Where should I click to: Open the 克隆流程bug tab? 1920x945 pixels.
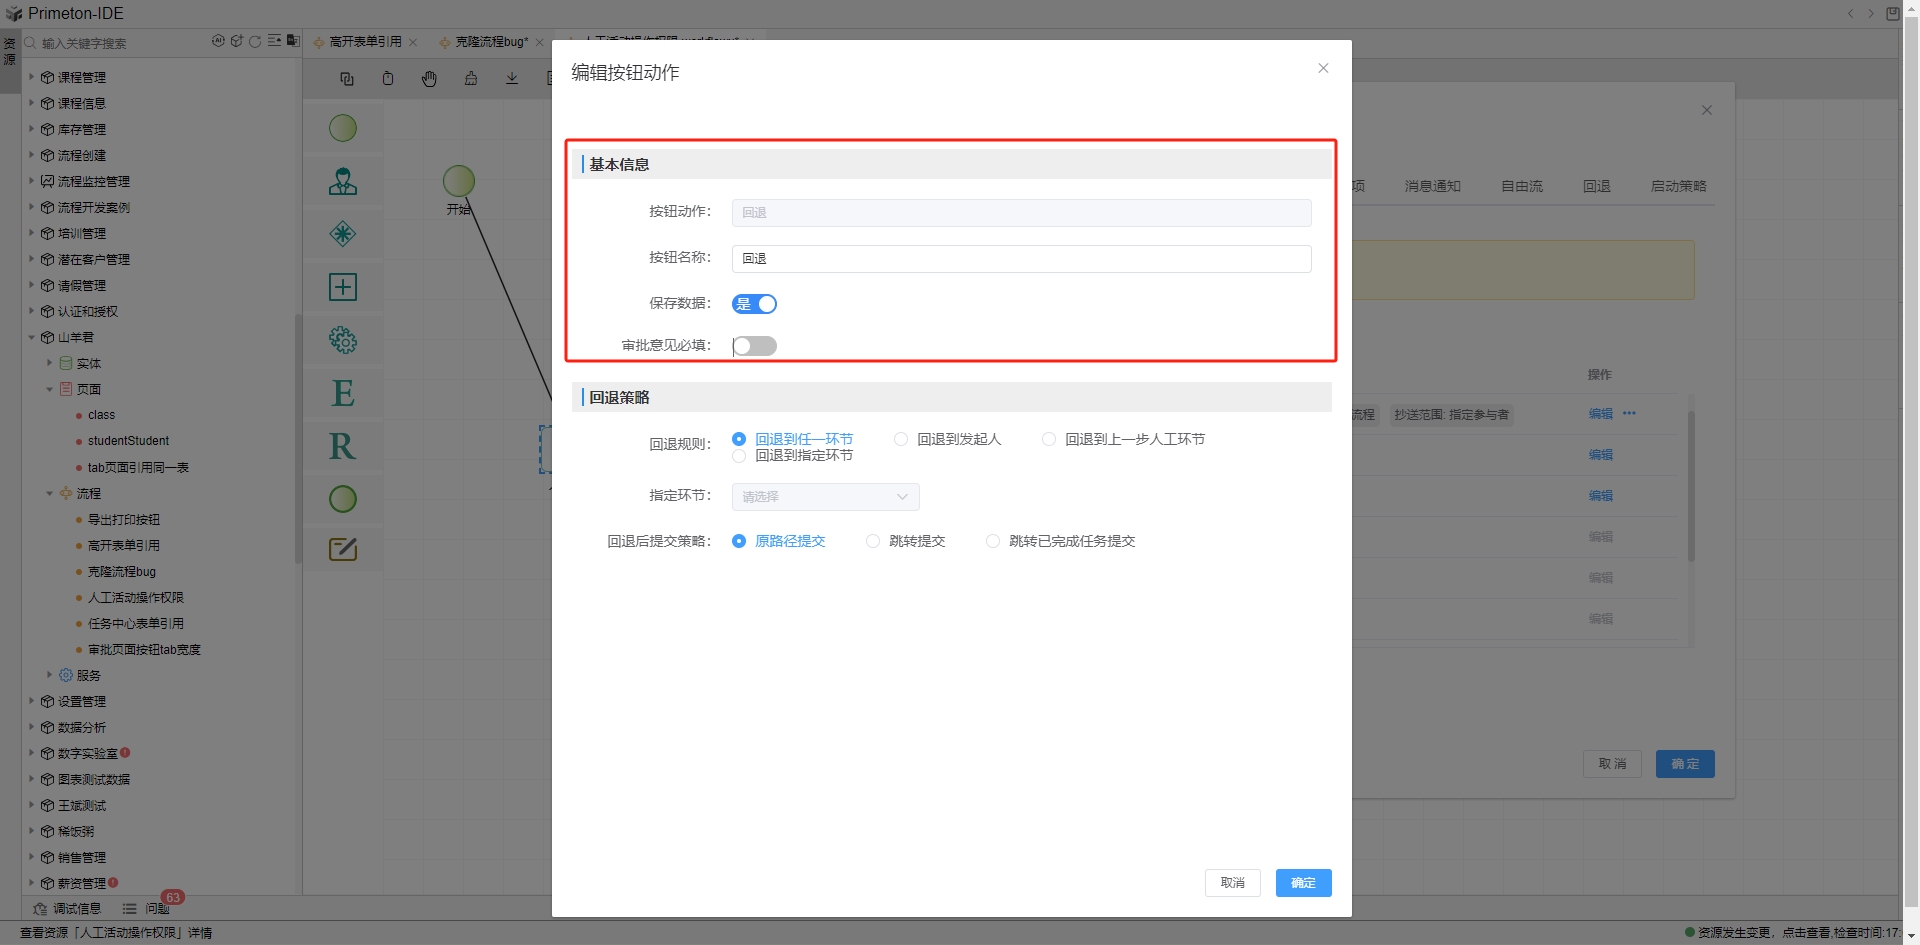pyautogui.click(x=491, y=42)
